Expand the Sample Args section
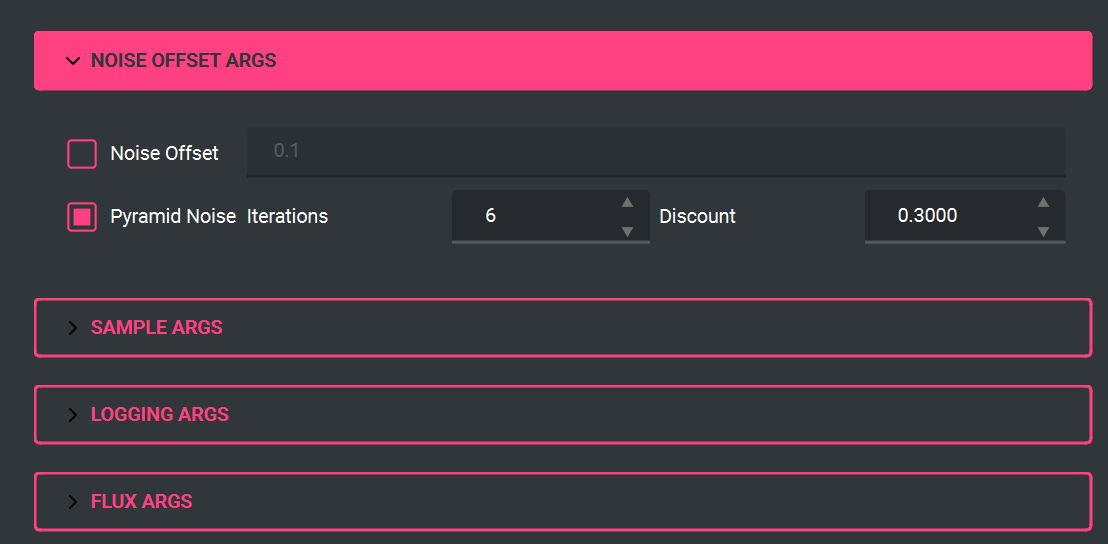This screenshot has height=544, width=1108. (157, 328)
